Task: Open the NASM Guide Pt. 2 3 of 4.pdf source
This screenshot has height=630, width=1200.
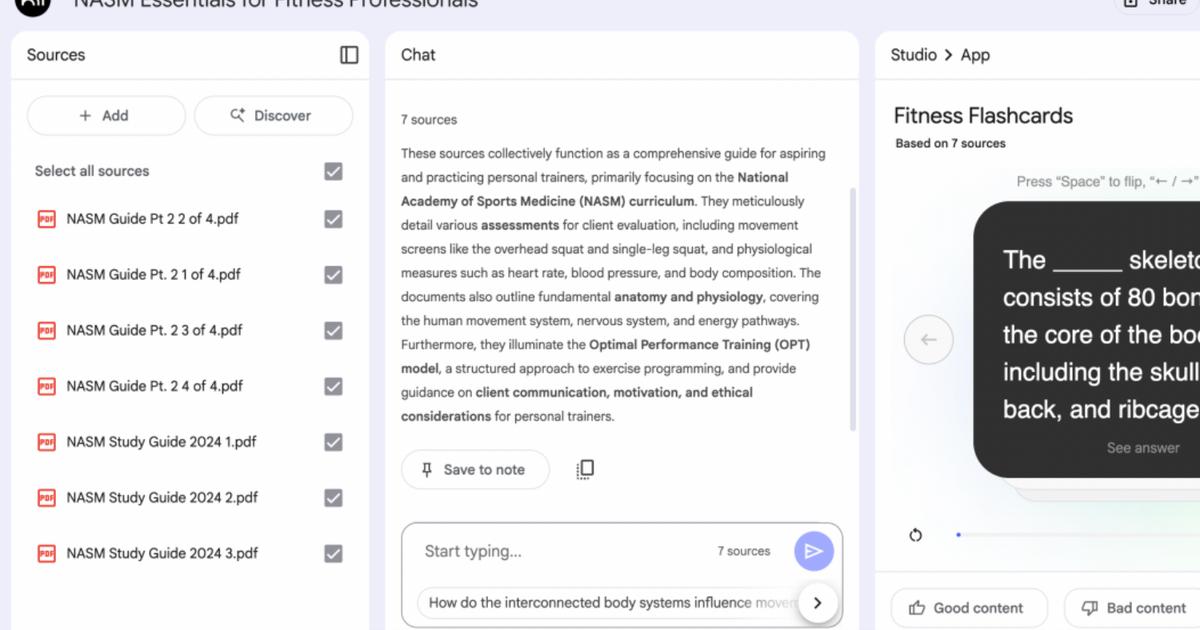Action: [154, 330]
